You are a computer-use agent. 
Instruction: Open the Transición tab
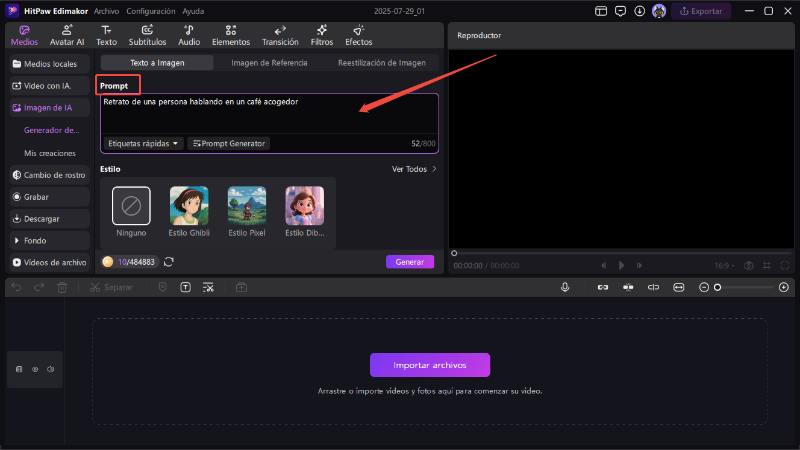[280, 36]
